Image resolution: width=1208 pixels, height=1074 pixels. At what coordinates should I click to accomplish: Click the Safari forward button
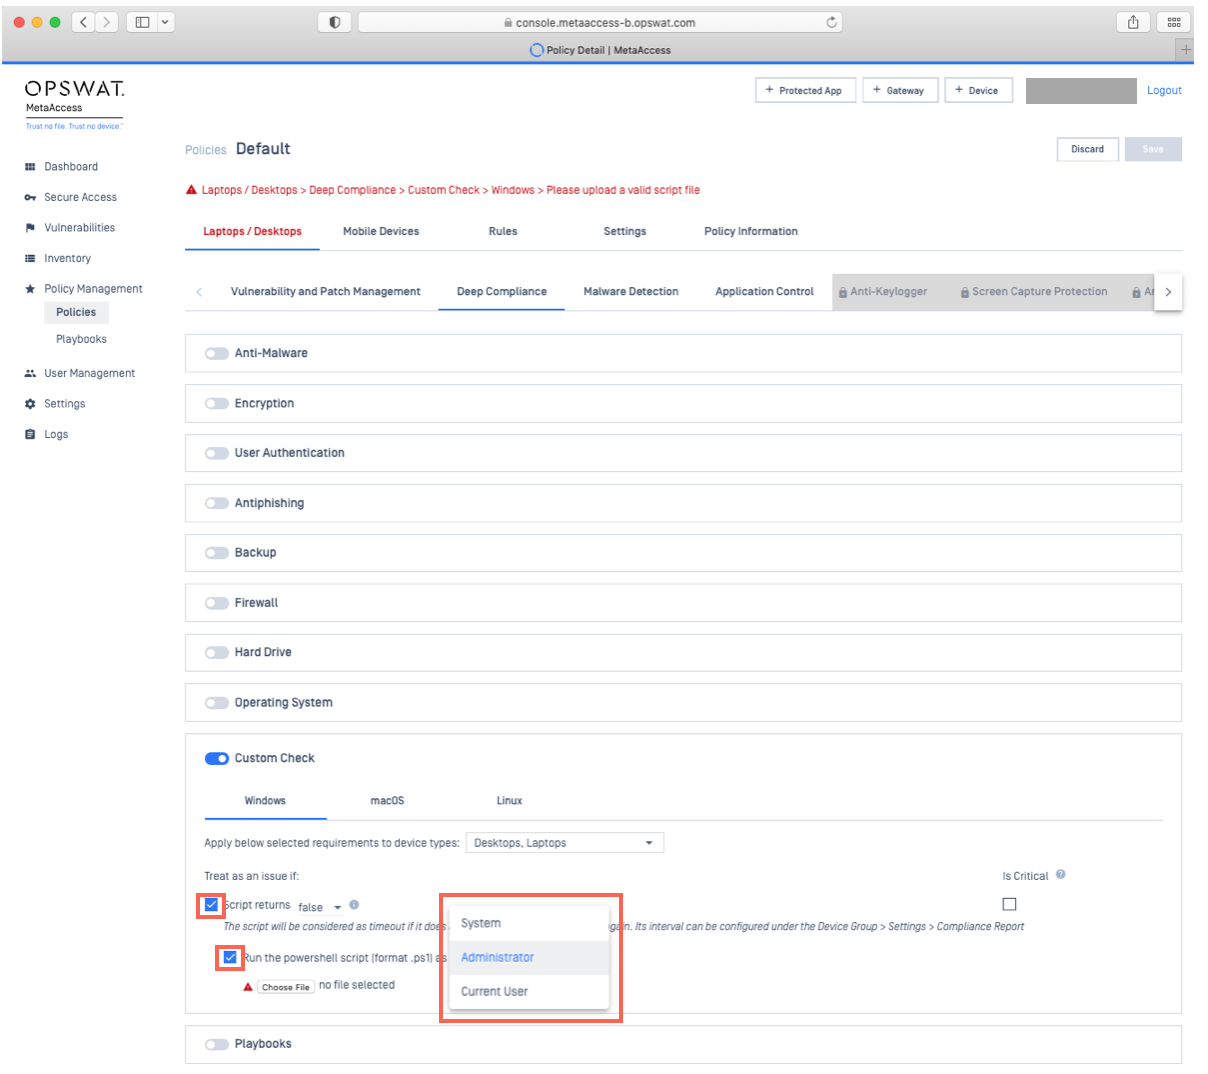pyautogui.click(x=107, y=22)
